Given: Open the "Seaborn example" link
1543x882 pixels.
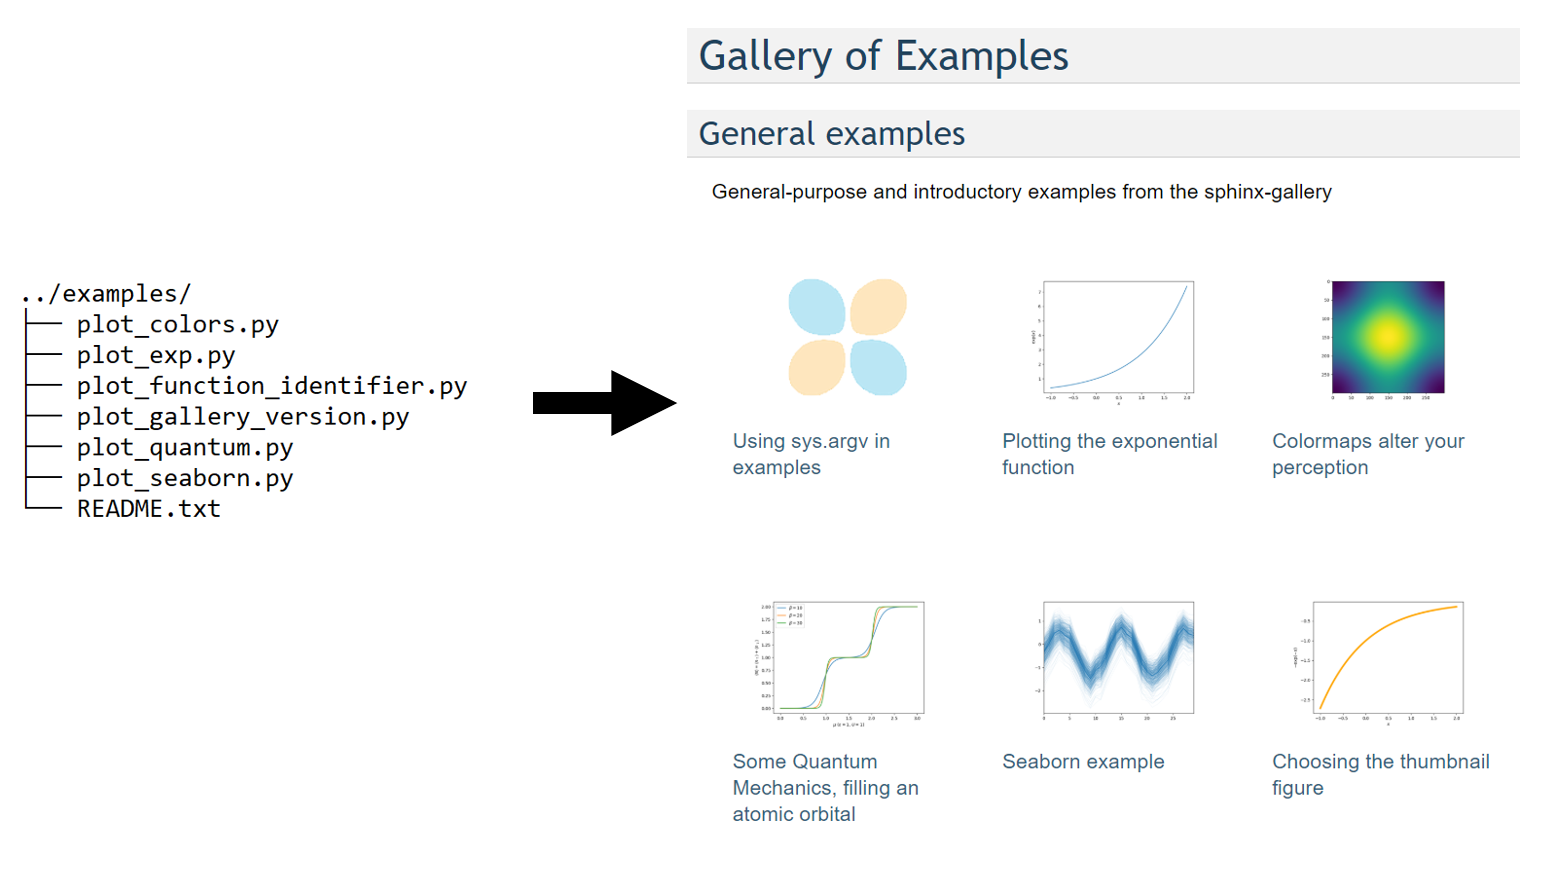Looking at the screenshot, I should pos(1083,762).
